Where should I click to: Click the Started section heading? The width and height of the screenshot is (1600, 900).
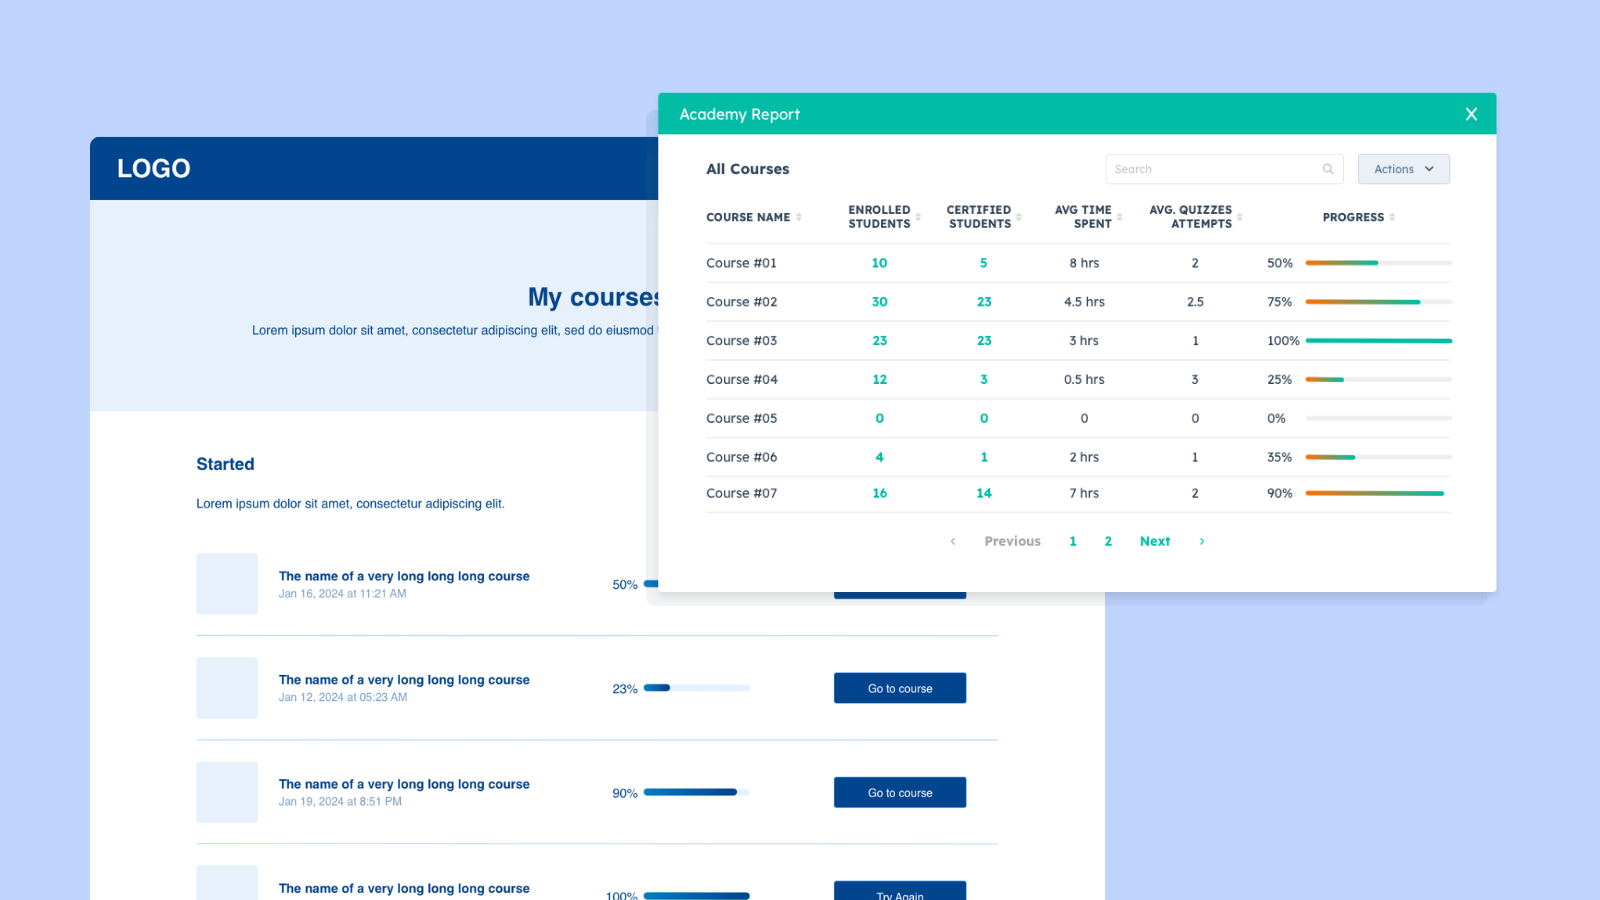[225, 464]
